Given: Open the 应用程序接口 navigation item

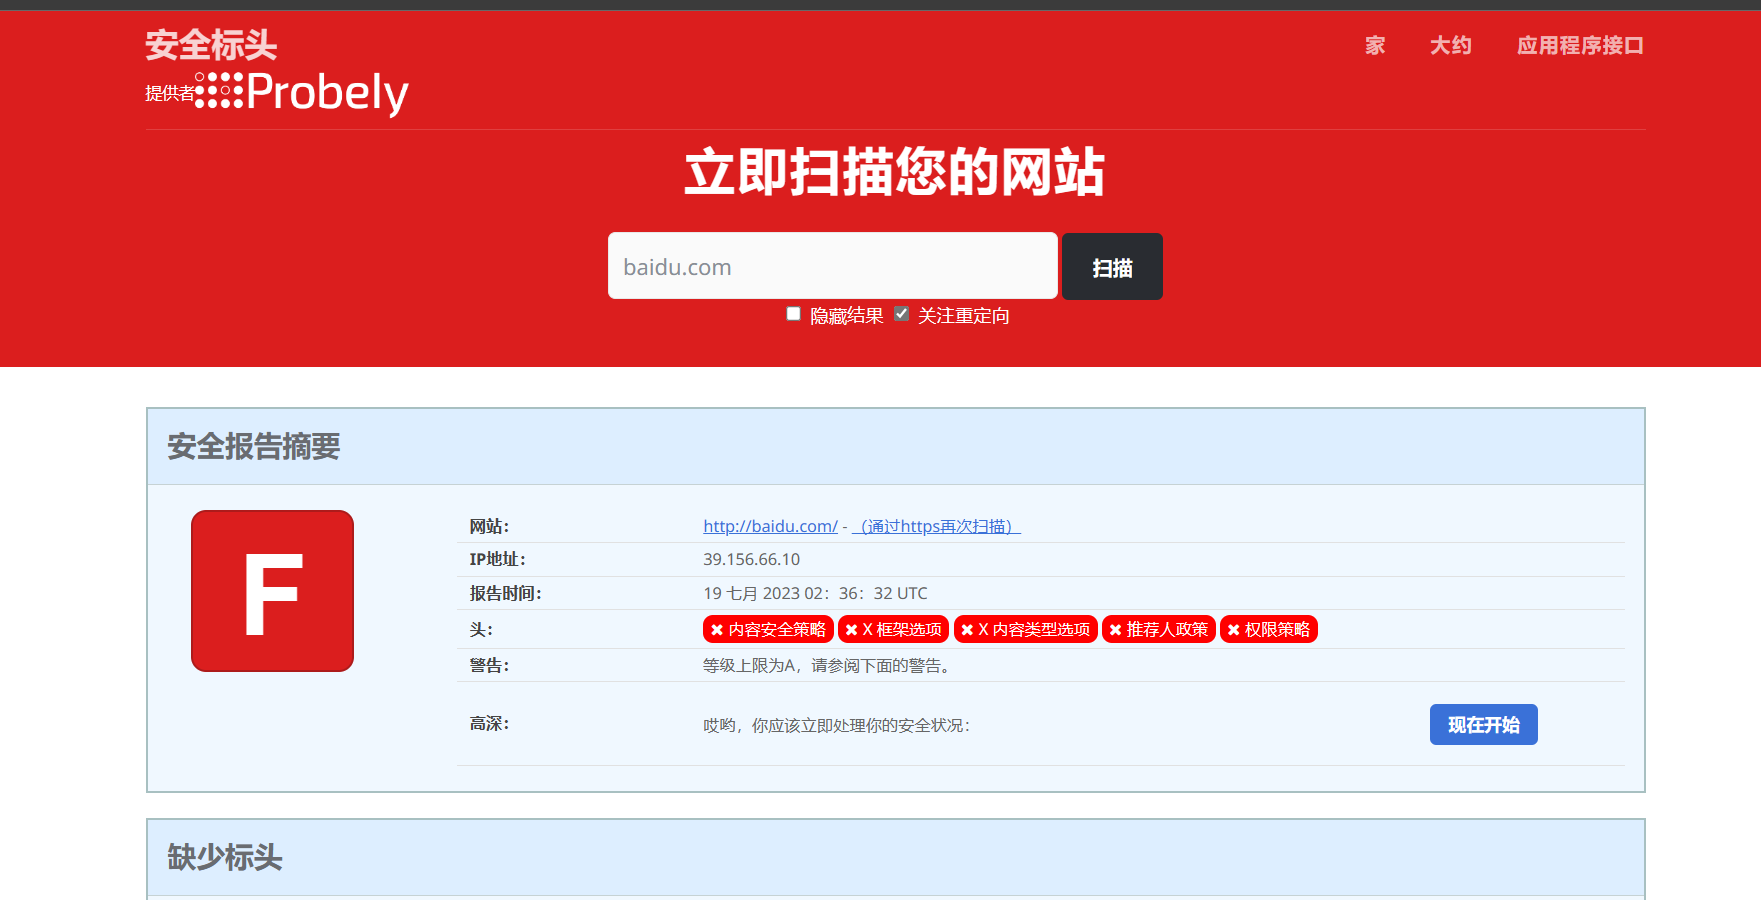Looking at the screenshot, I should (x=1580, y=45).
